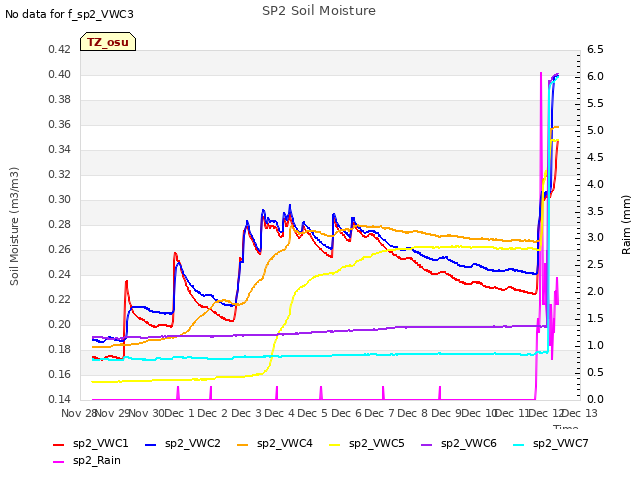Click the 3.0 right axis tick label
640x480 pixels.
click(x=595, y=238)
